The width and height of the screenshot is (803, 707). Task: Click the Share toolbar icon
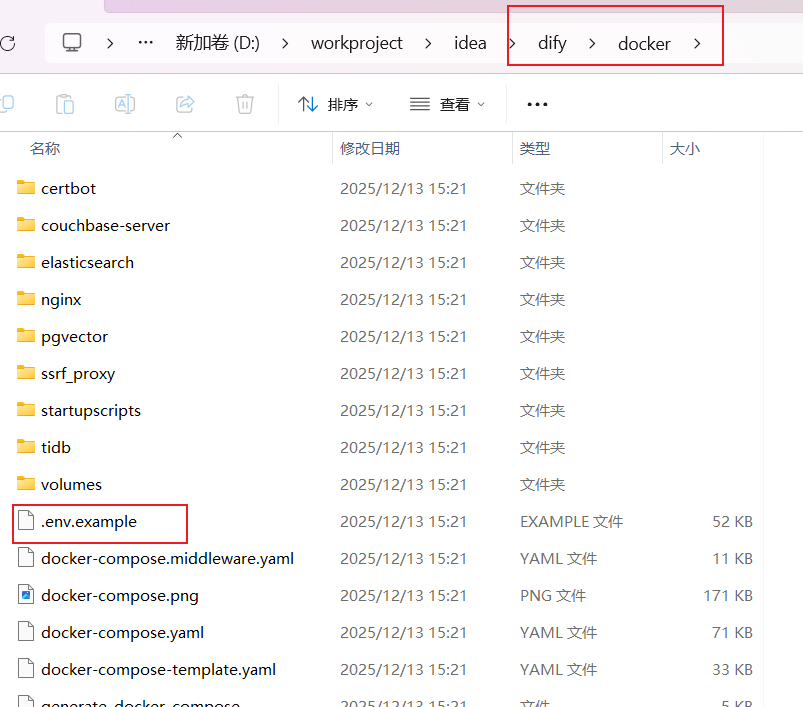185,104
